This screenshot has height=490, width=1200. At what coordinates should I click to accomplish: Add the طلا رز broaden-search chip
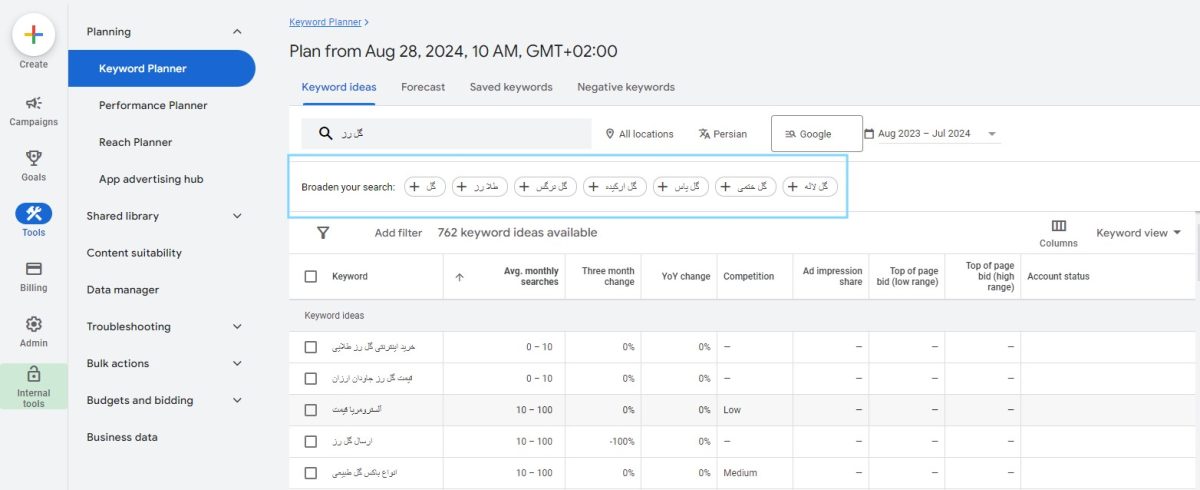pyautogui.click(x=480, y=186)
